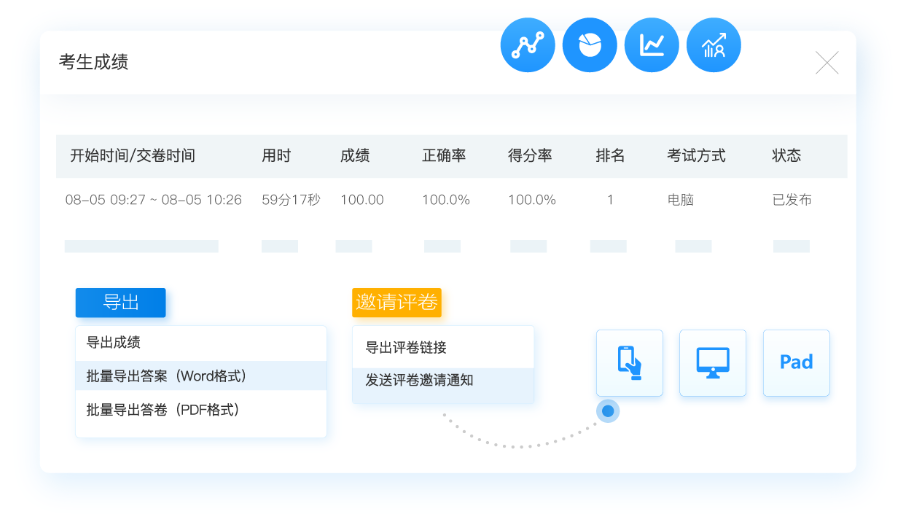Click the 排名 column header
903x517 pixels.
(610, 156)
